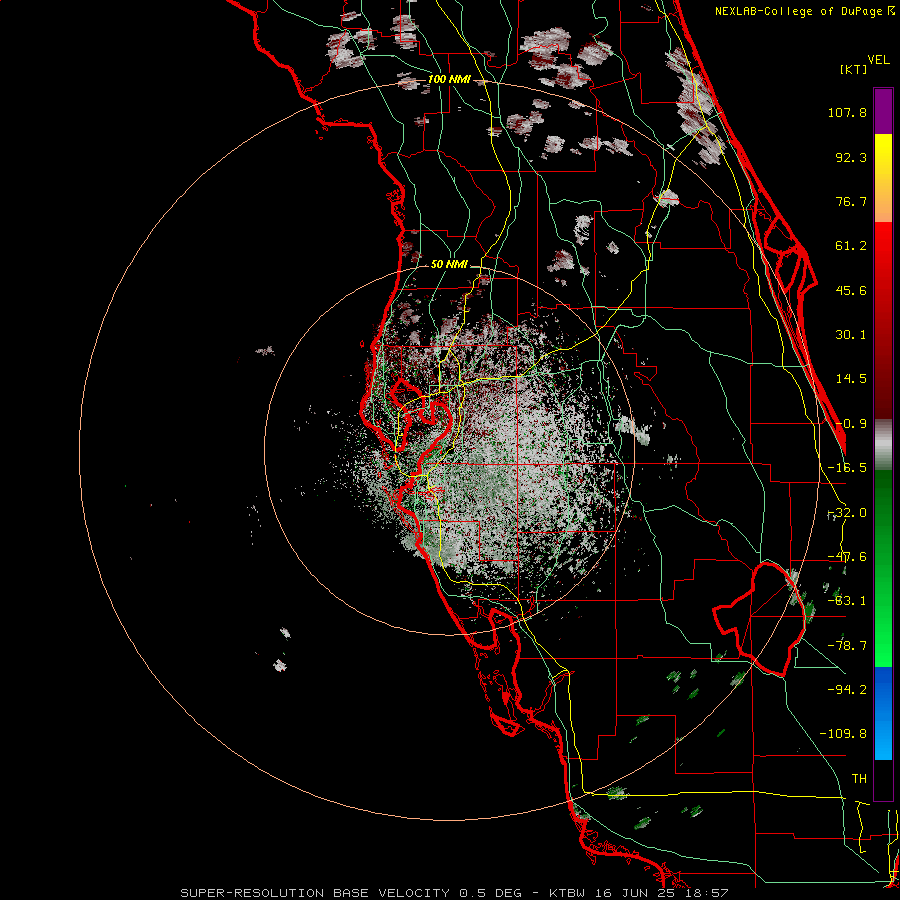Click the -47.6 legend value

[x=847, y=557]
